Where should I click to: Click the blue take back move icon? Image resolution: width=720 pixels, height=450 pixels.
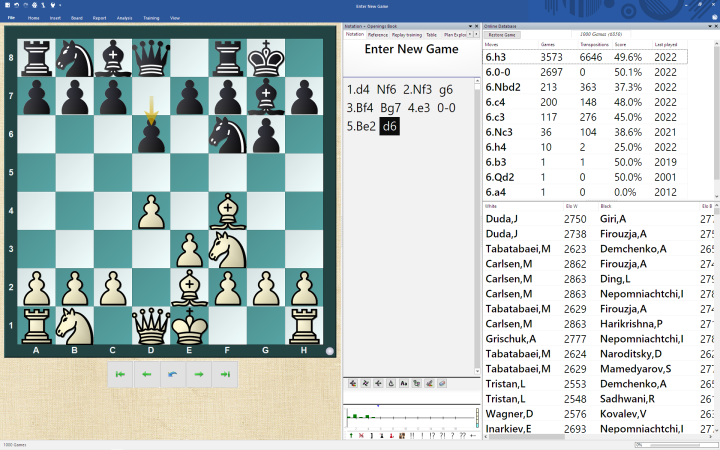tap(173, 374)
